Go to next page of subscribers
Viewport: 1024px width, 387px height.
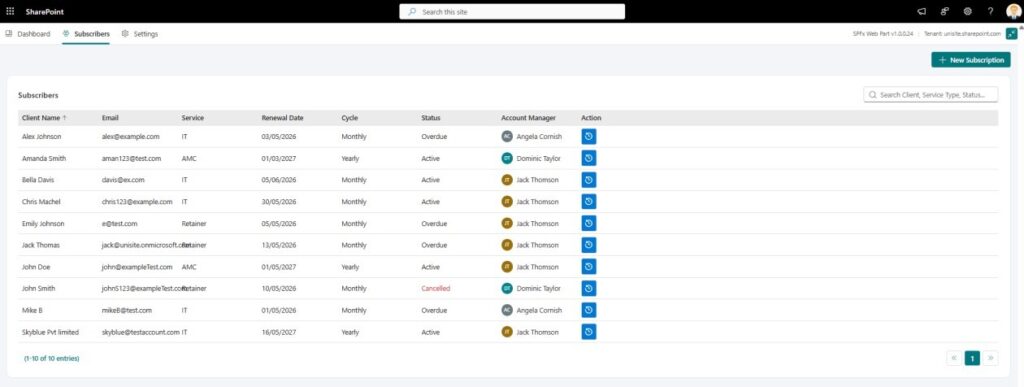[x=991, y=358]
